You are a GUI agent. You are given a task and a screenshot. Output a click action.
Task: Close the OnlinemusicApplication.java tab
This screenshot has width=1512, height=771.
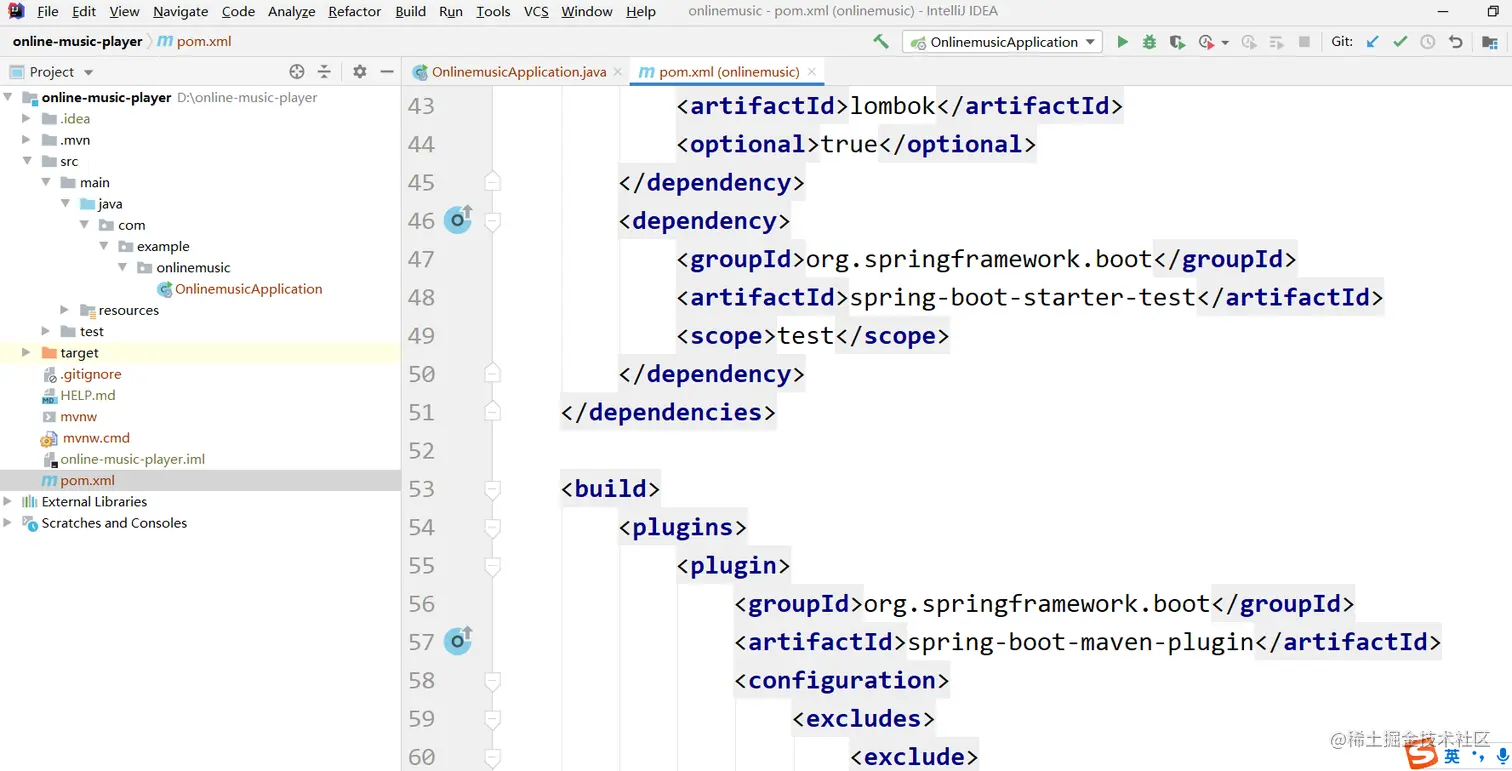point(617,72)
